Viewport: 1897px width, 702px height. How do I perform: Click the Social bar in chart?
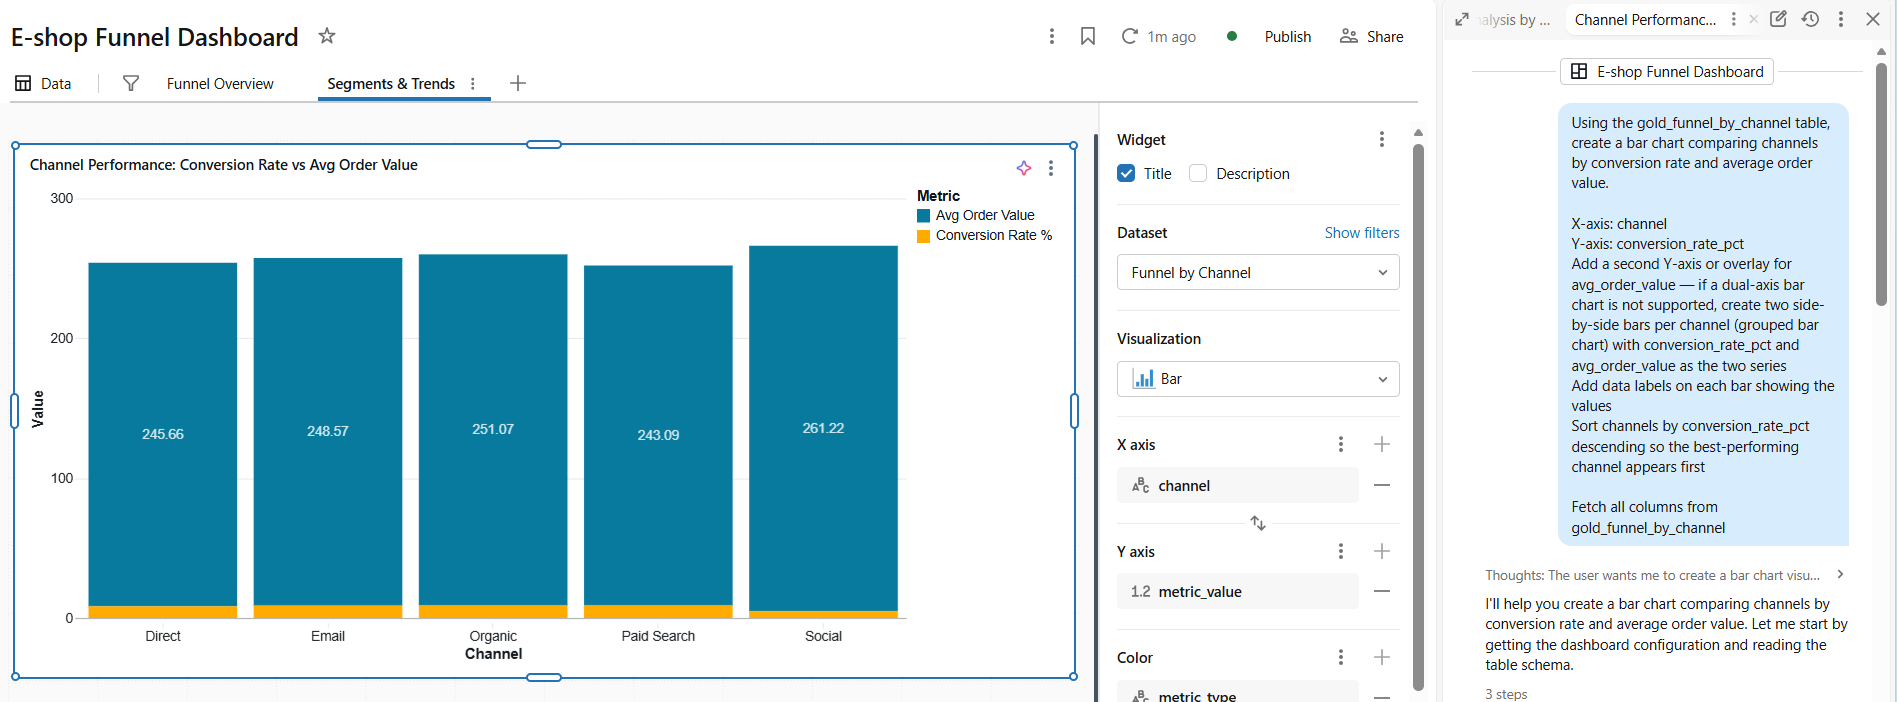[823, 428]
